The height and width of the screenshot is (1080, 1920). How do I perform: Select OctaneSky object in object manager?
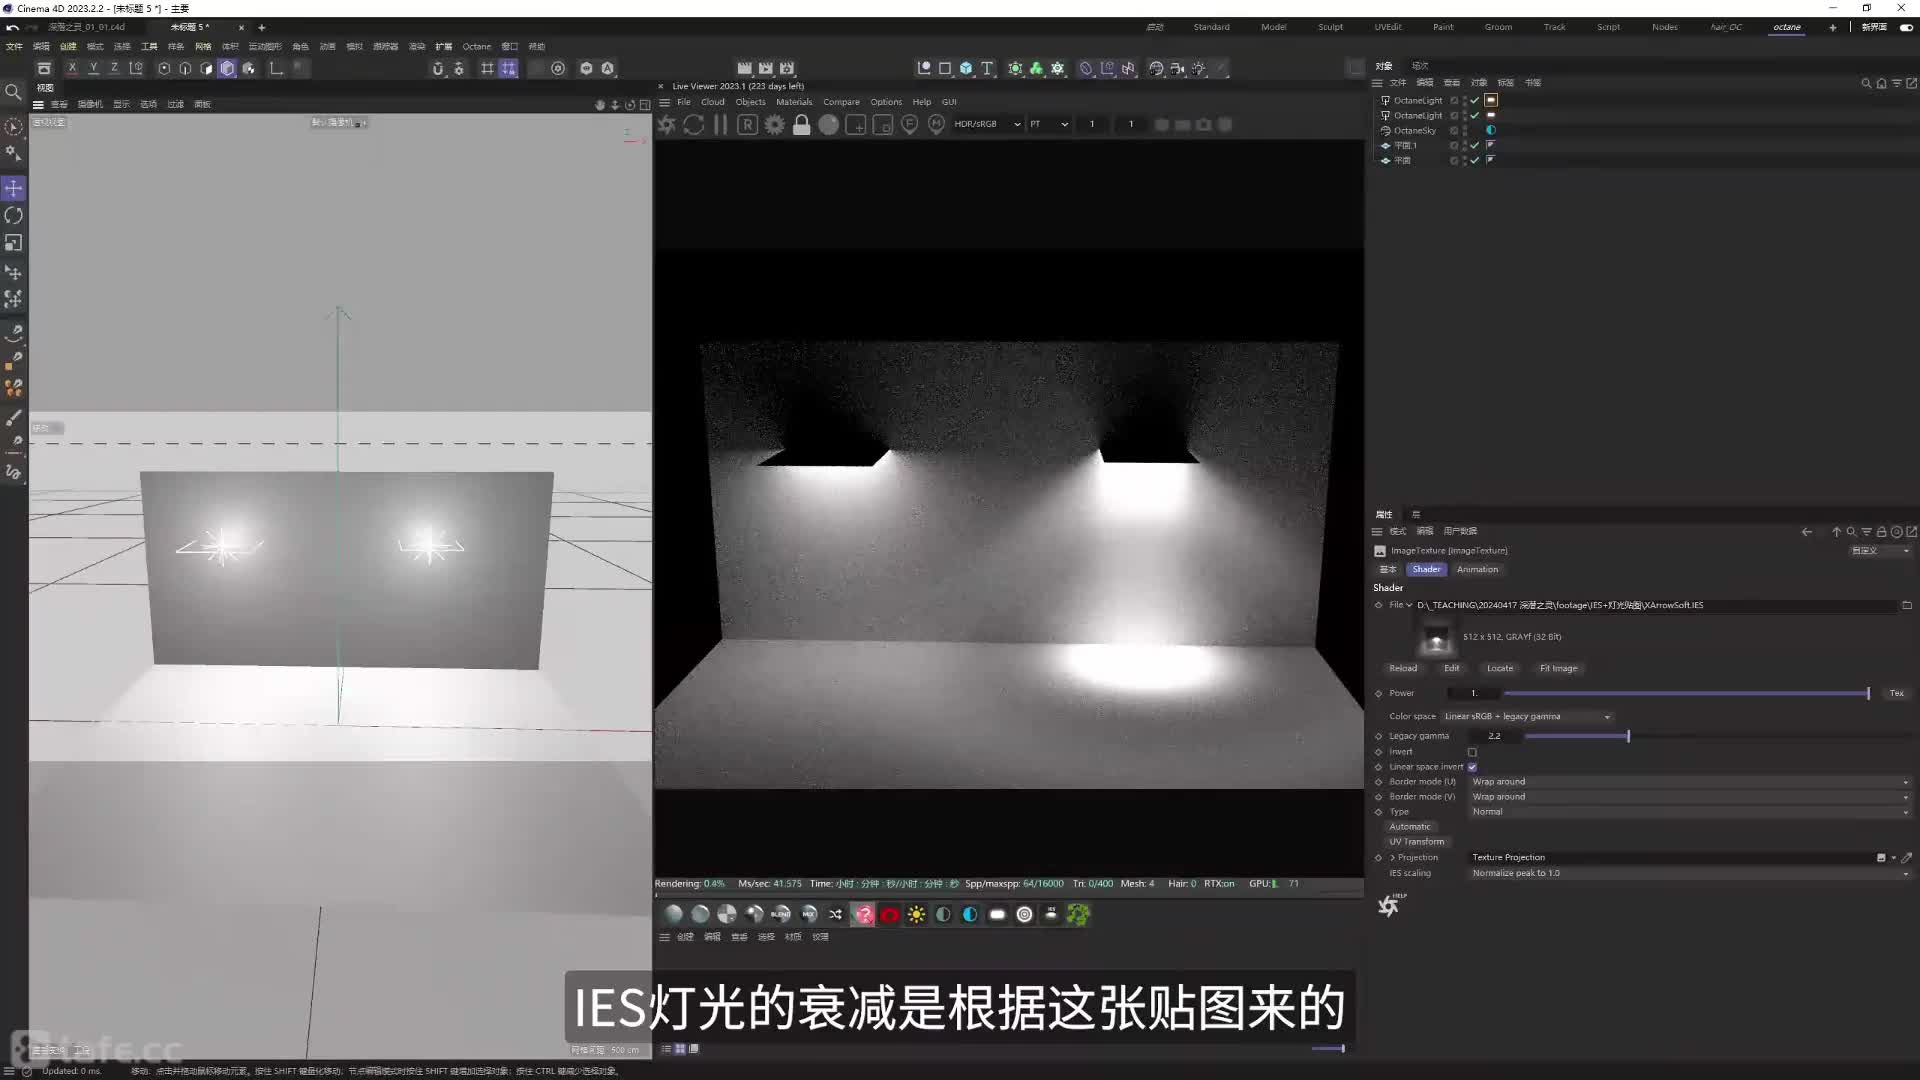click(1415, 131)
